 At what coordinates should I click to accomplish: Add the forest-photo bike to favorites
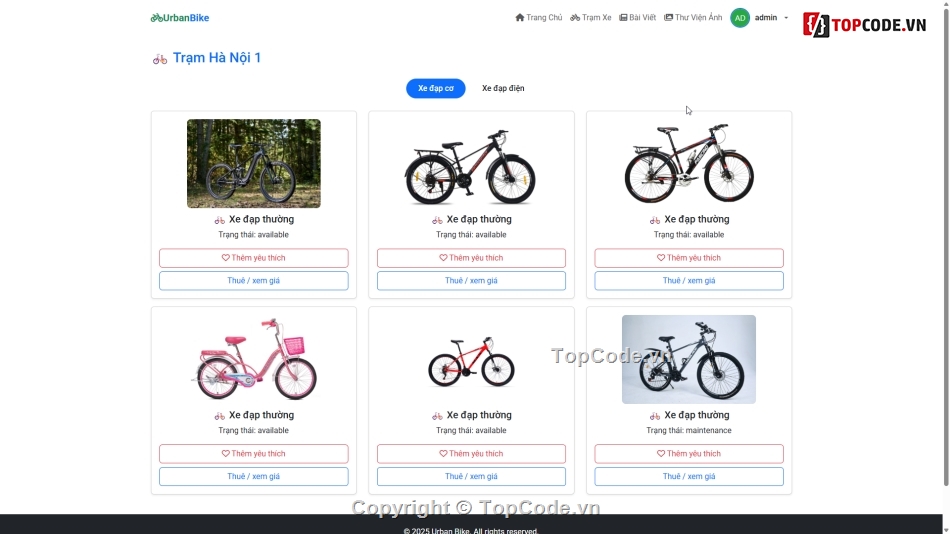pos(254,258)
